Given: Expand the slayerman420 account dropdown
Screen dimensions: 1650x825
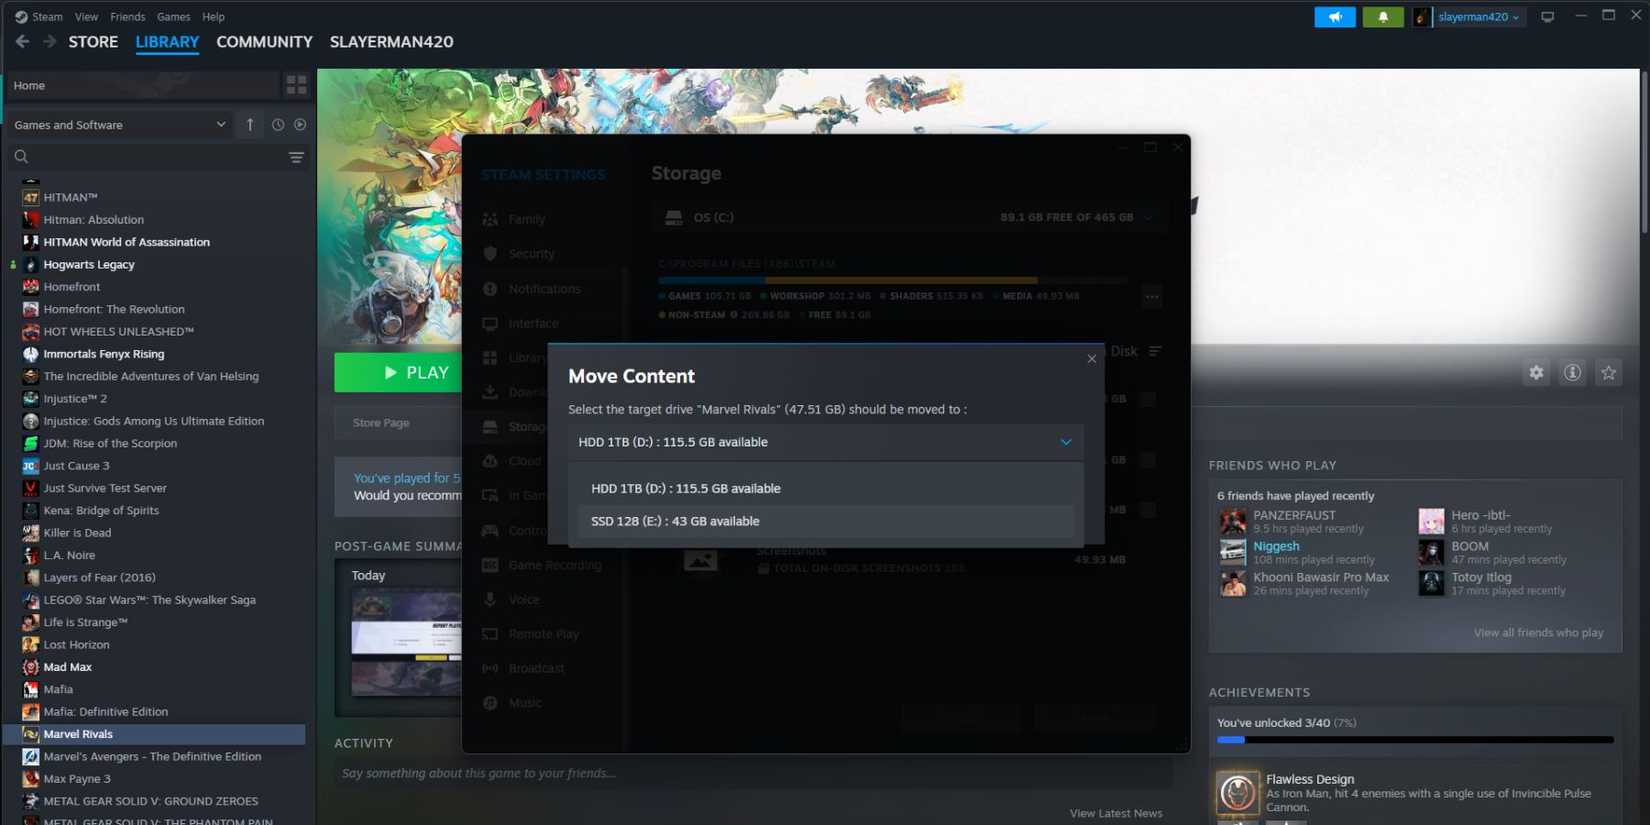Looking at the screenshot, I should tap(1478, 17).
